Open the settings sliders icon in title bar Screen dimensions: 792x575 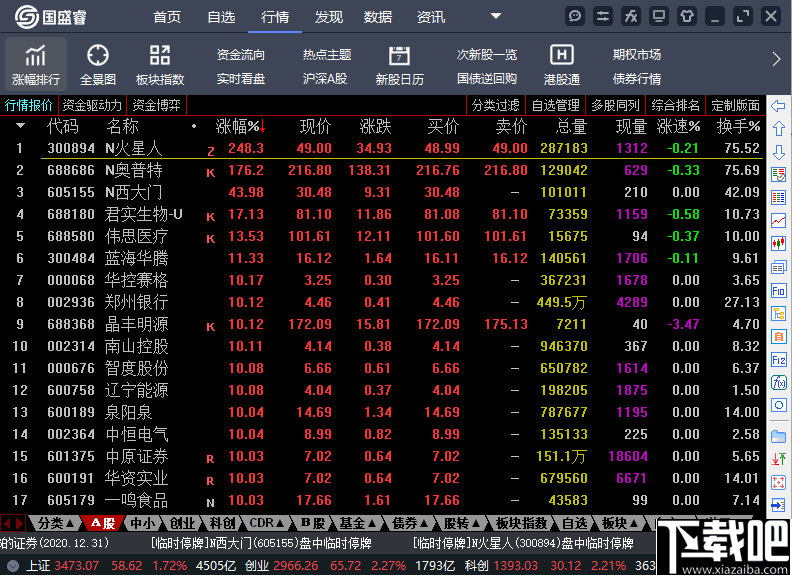click(x=603, y=17)
